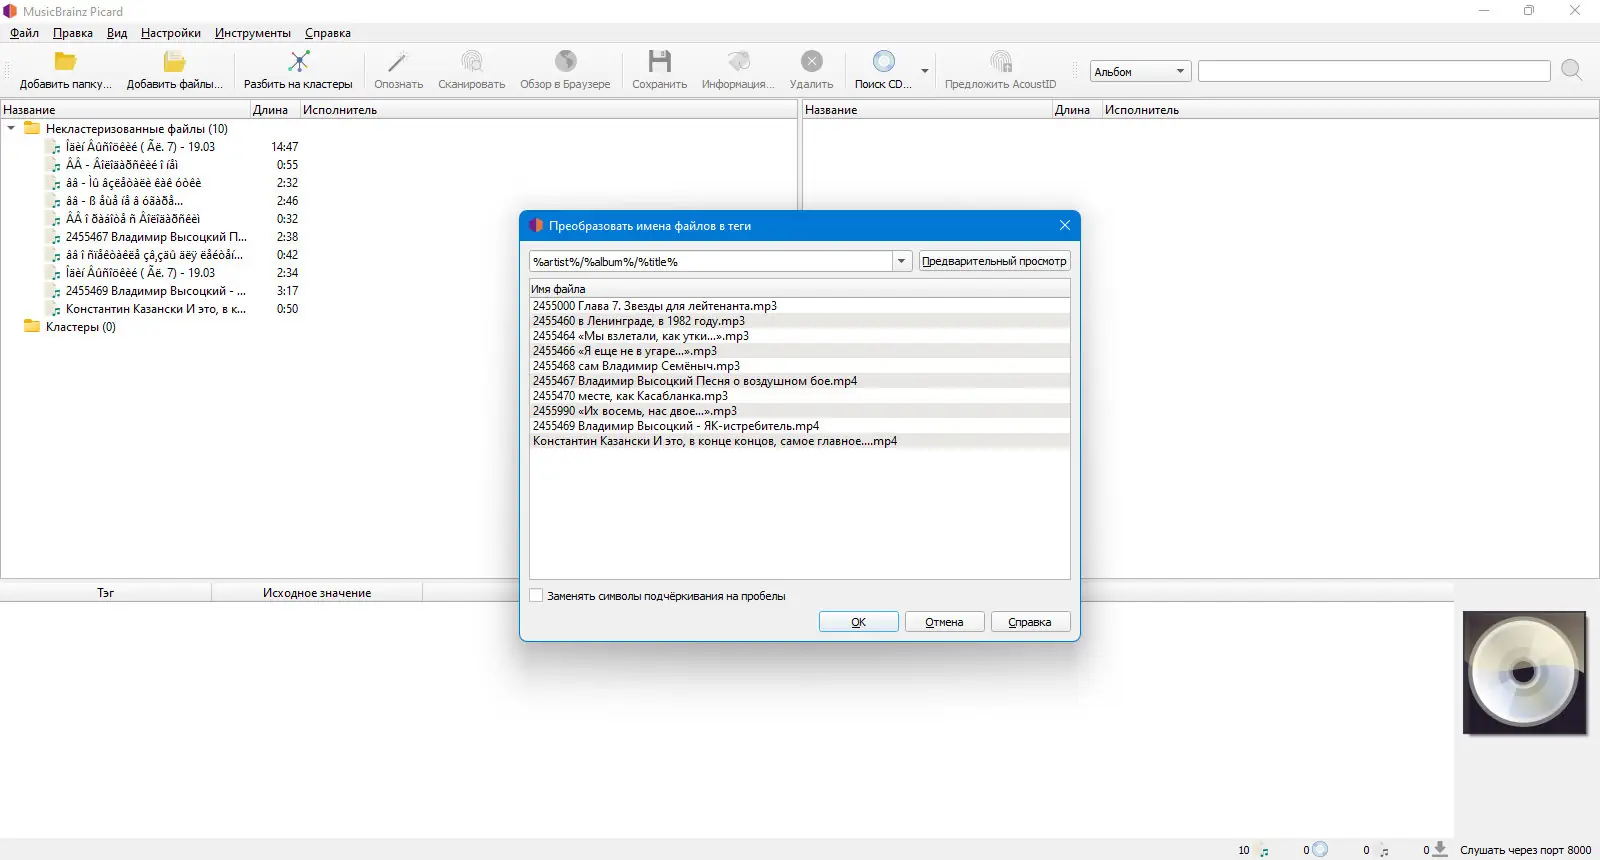Click the toolbar search text field
Image resolution: width=1600 pixels, height=860 pixels.
[x=1374, y=71]
